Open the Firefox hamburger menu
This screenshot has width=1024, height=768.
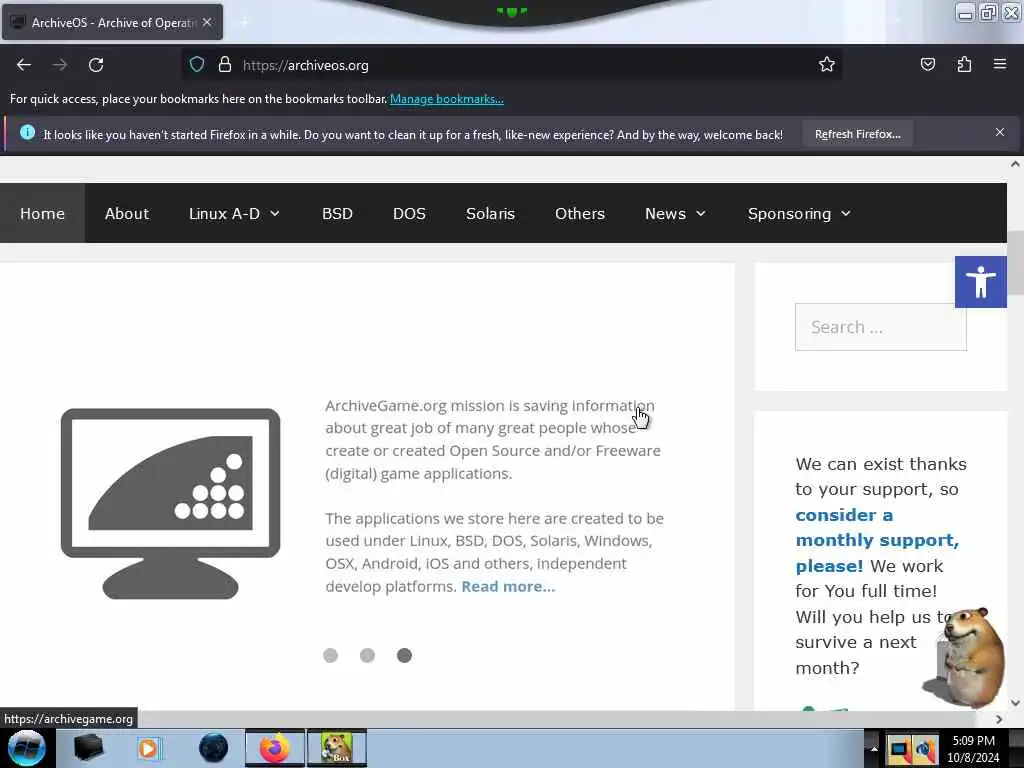1000,64
